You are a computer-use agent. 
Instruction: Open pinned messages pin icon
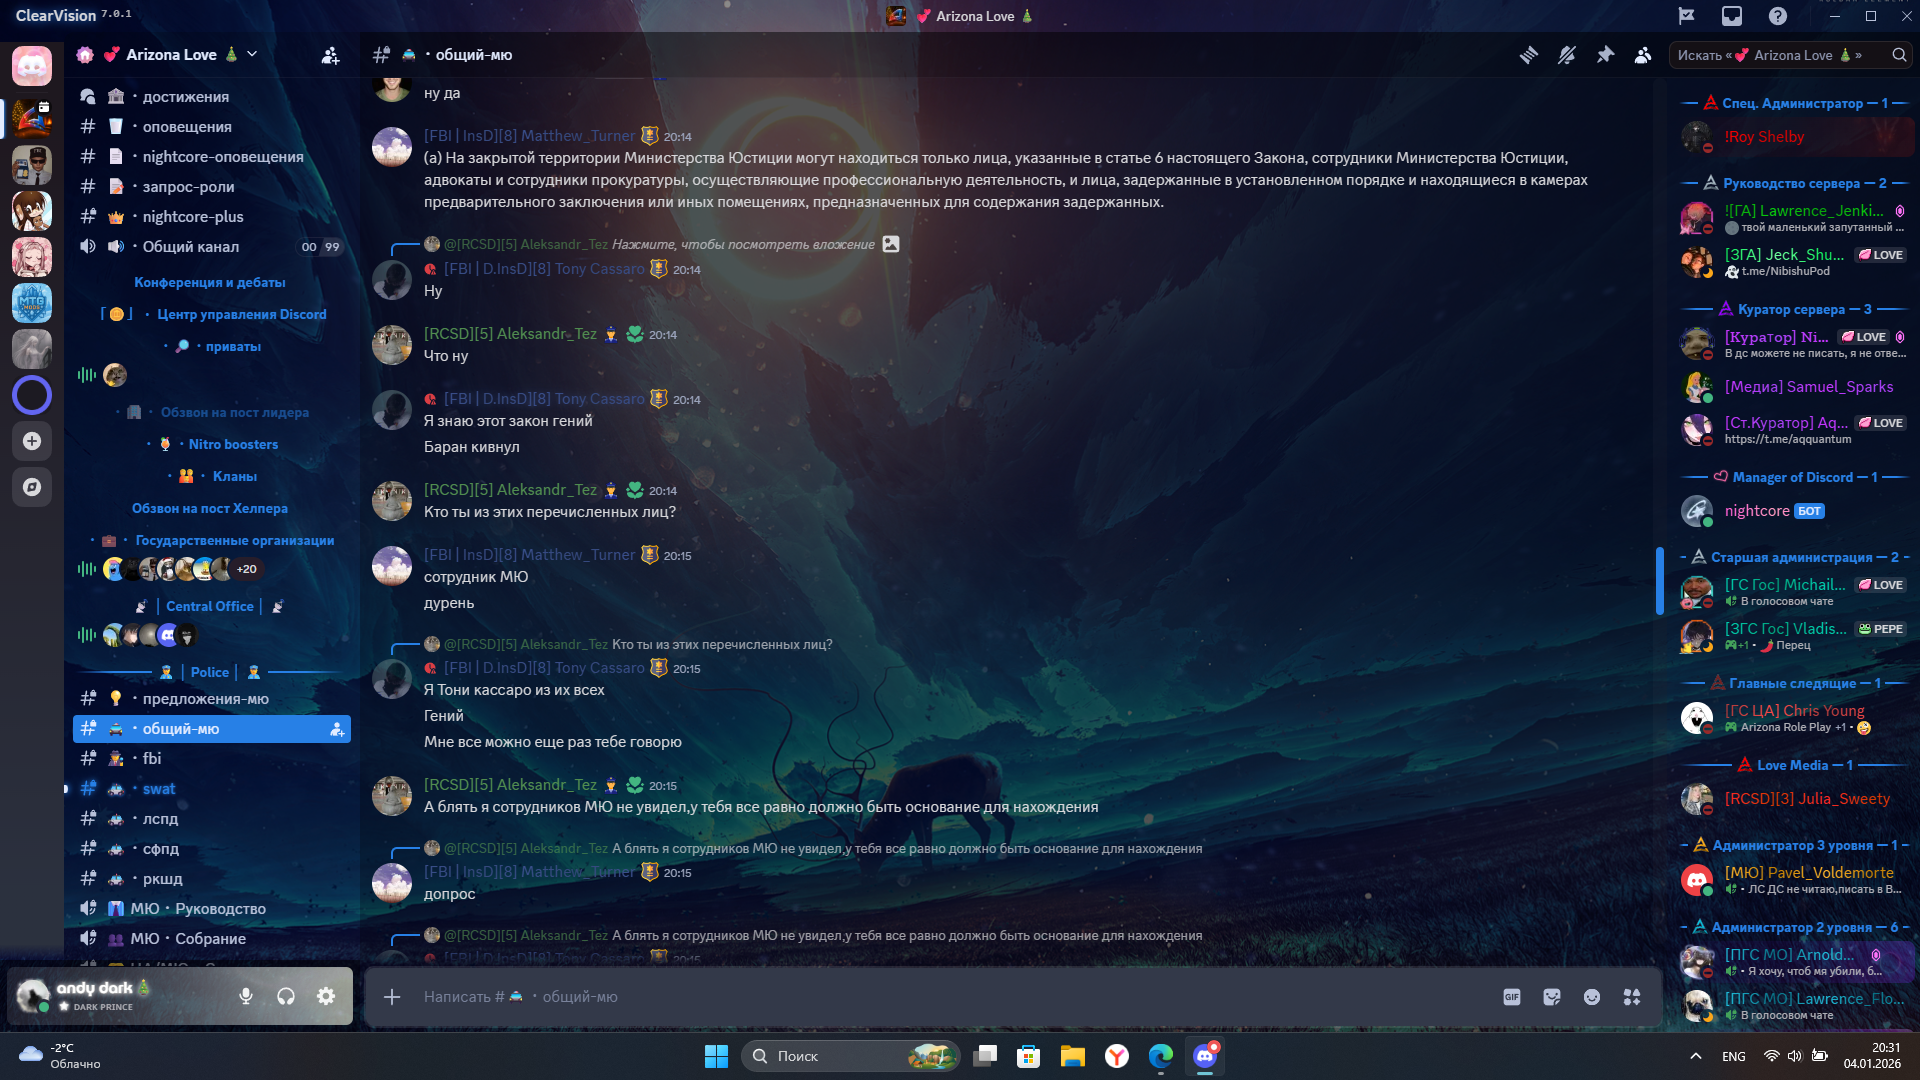(x=1605, y=55)
